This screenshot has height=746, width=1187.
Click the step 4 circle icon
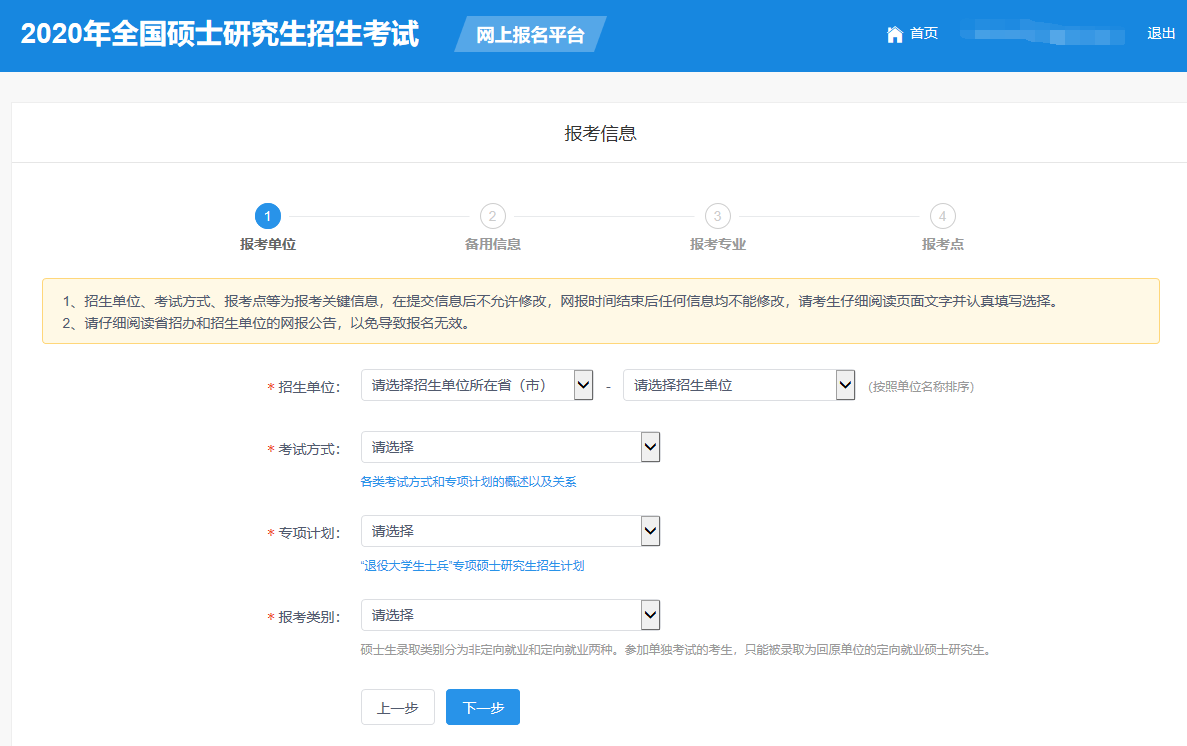click(x=942, y=216)
